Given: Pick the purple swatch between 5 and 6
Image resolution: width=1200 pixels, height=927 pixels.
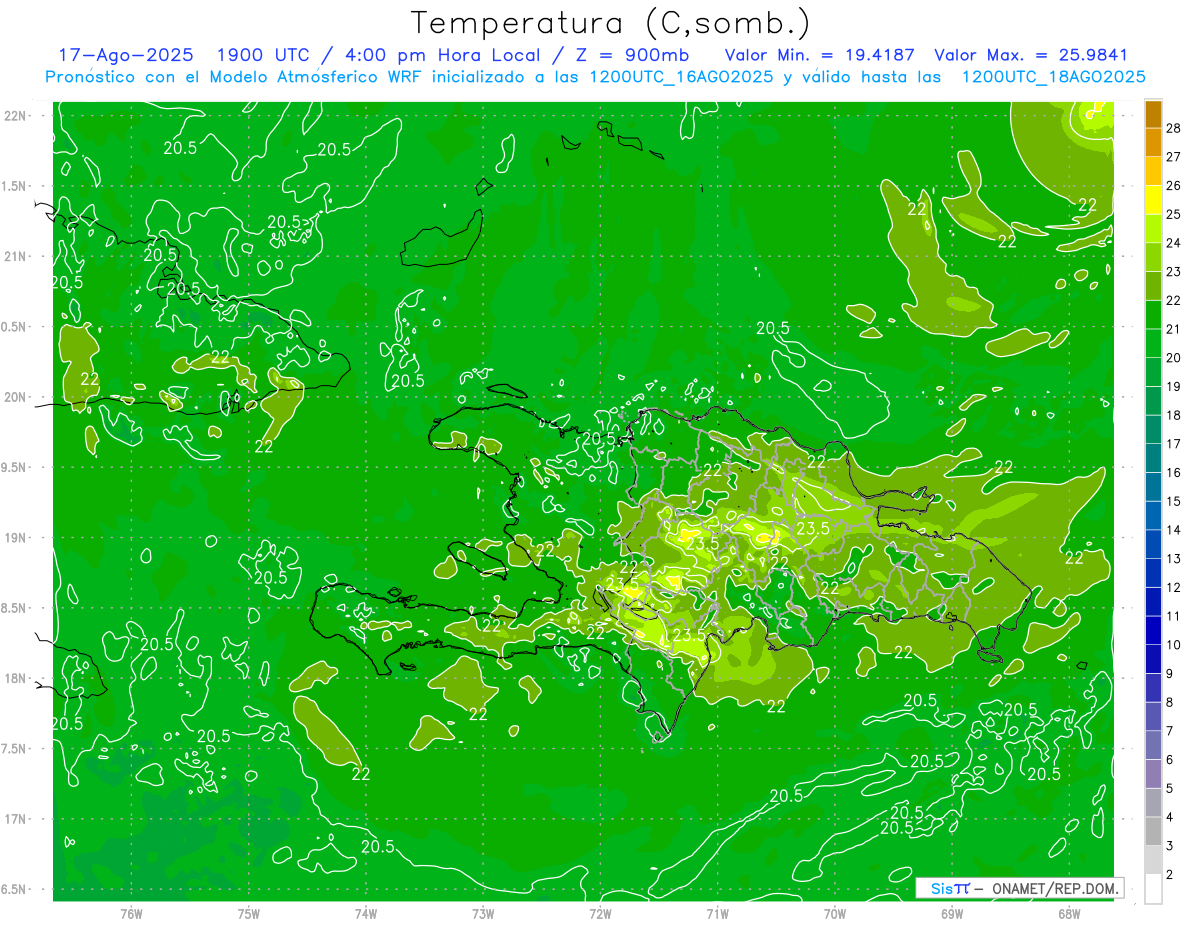Looking at the screenshot, I should [x=1153, y=774].
